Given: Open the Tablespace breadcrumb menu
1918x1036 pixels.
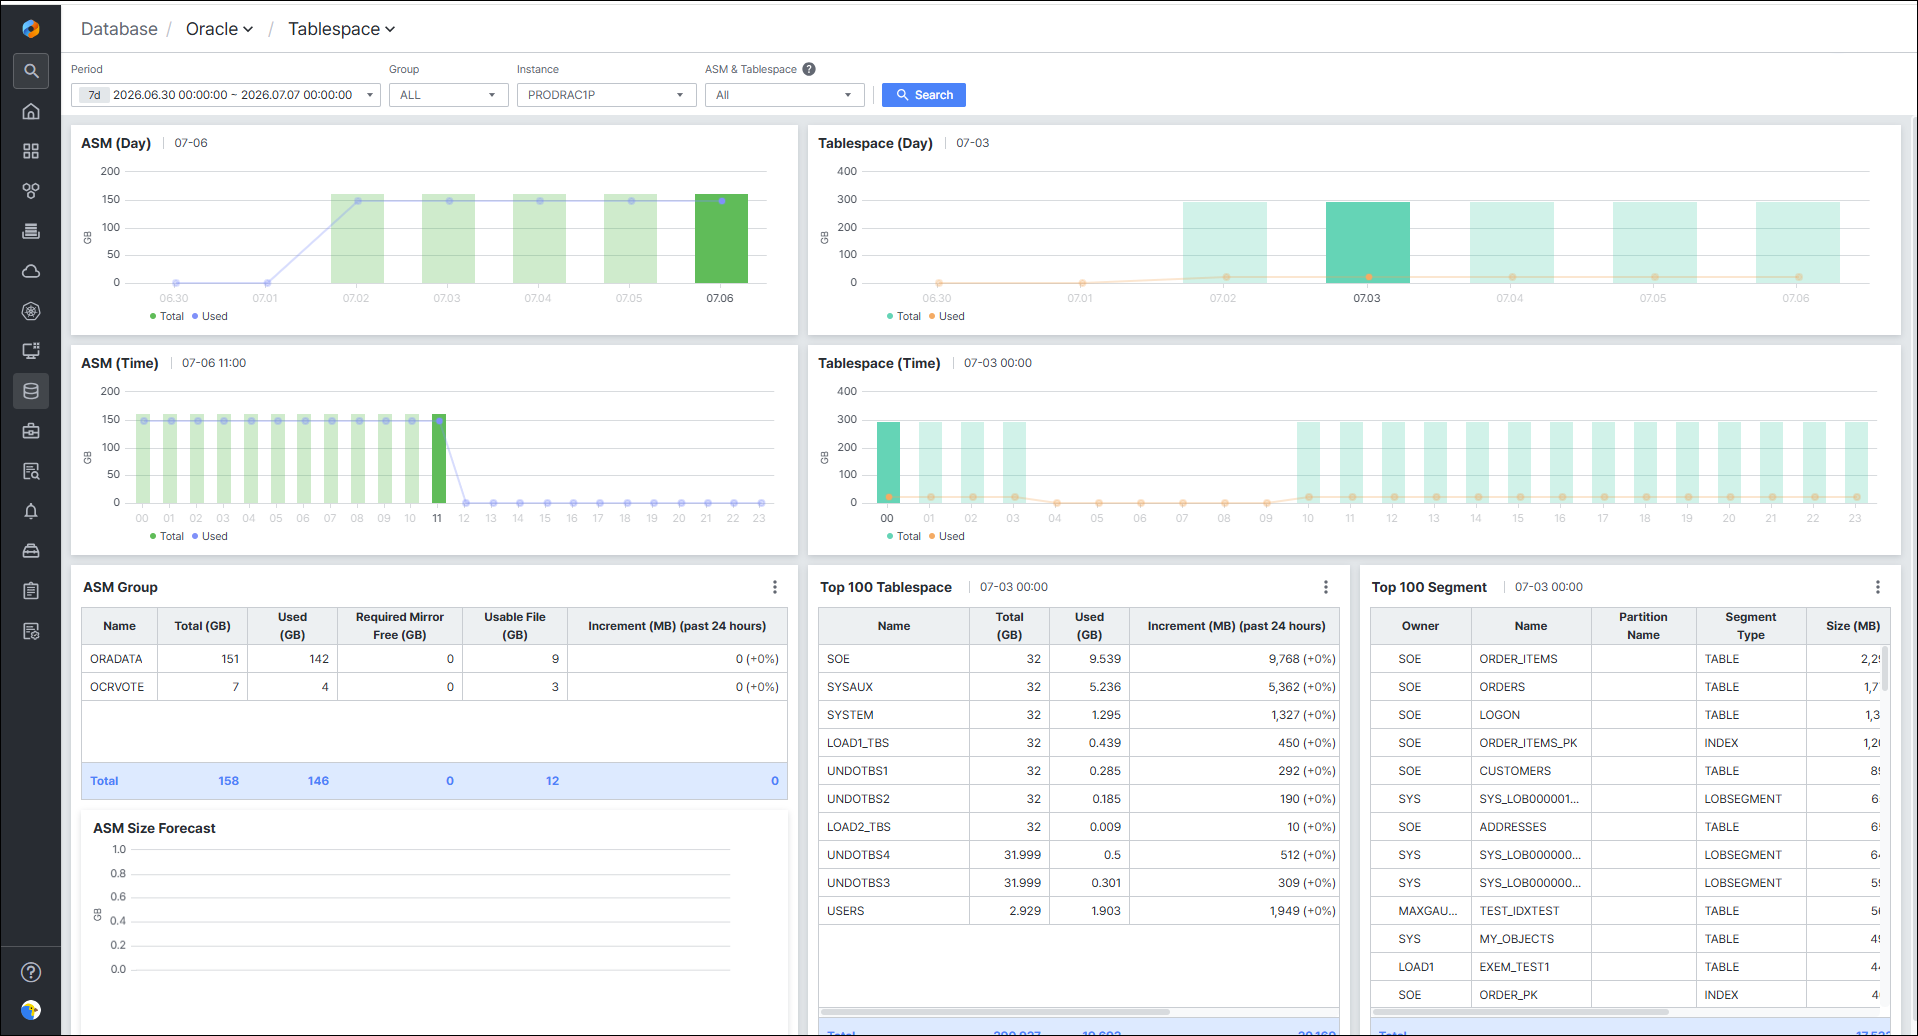Looking at the screenshot, I should [x=341, y=29].
